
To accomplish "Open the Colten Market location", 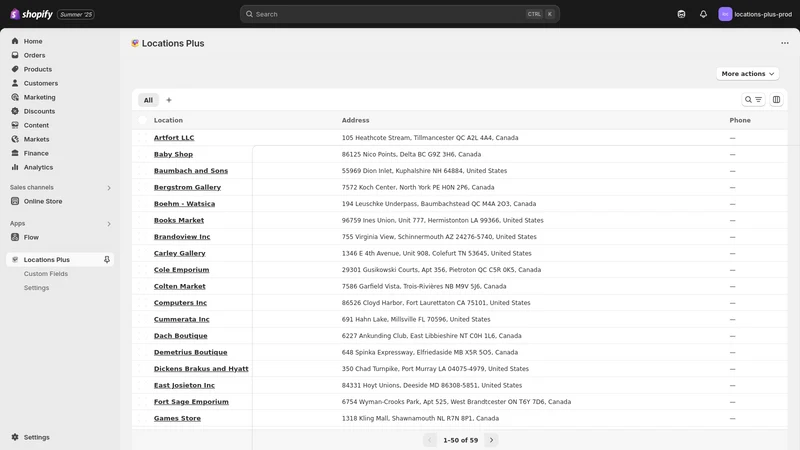I will click(180, 286).
